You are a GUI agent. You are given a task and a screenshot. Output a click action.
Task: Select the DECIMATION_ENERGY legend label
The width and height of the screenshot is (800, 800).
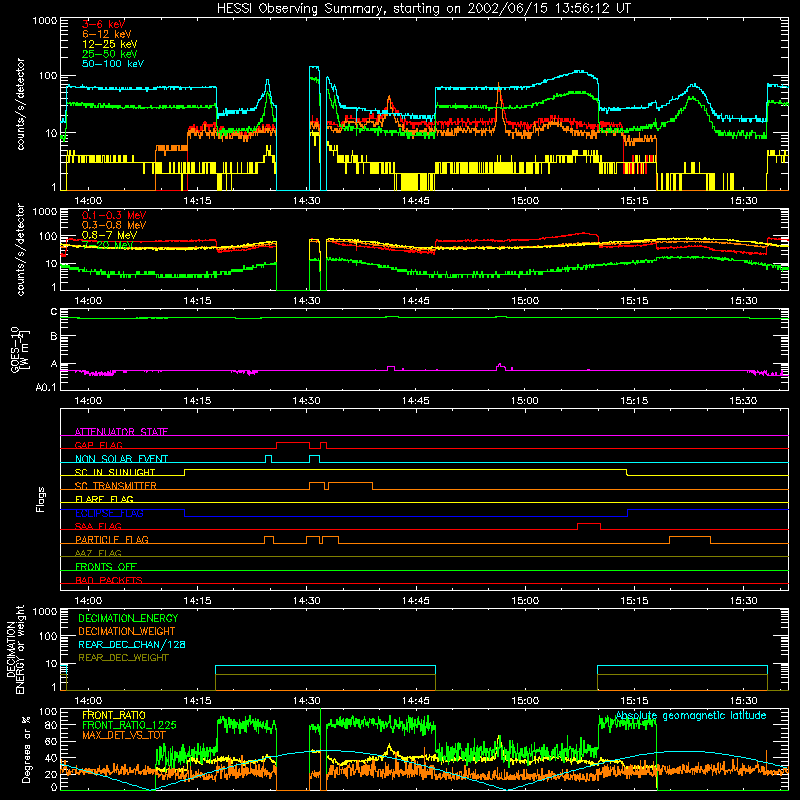pyautogui.click(x=128, y=618)
